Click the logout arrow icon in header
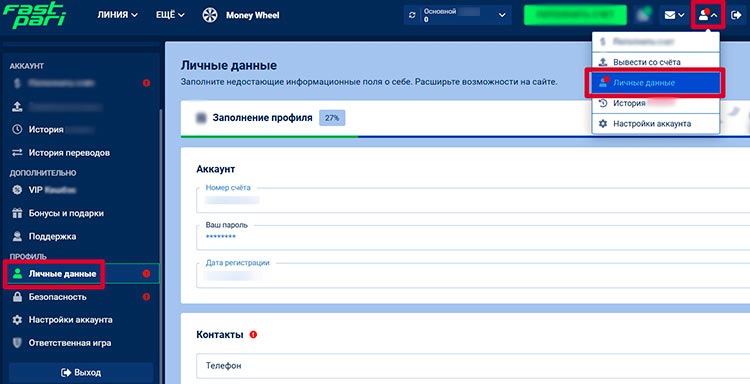This screenshot has width=750, height=384. [x=736, y=15]
